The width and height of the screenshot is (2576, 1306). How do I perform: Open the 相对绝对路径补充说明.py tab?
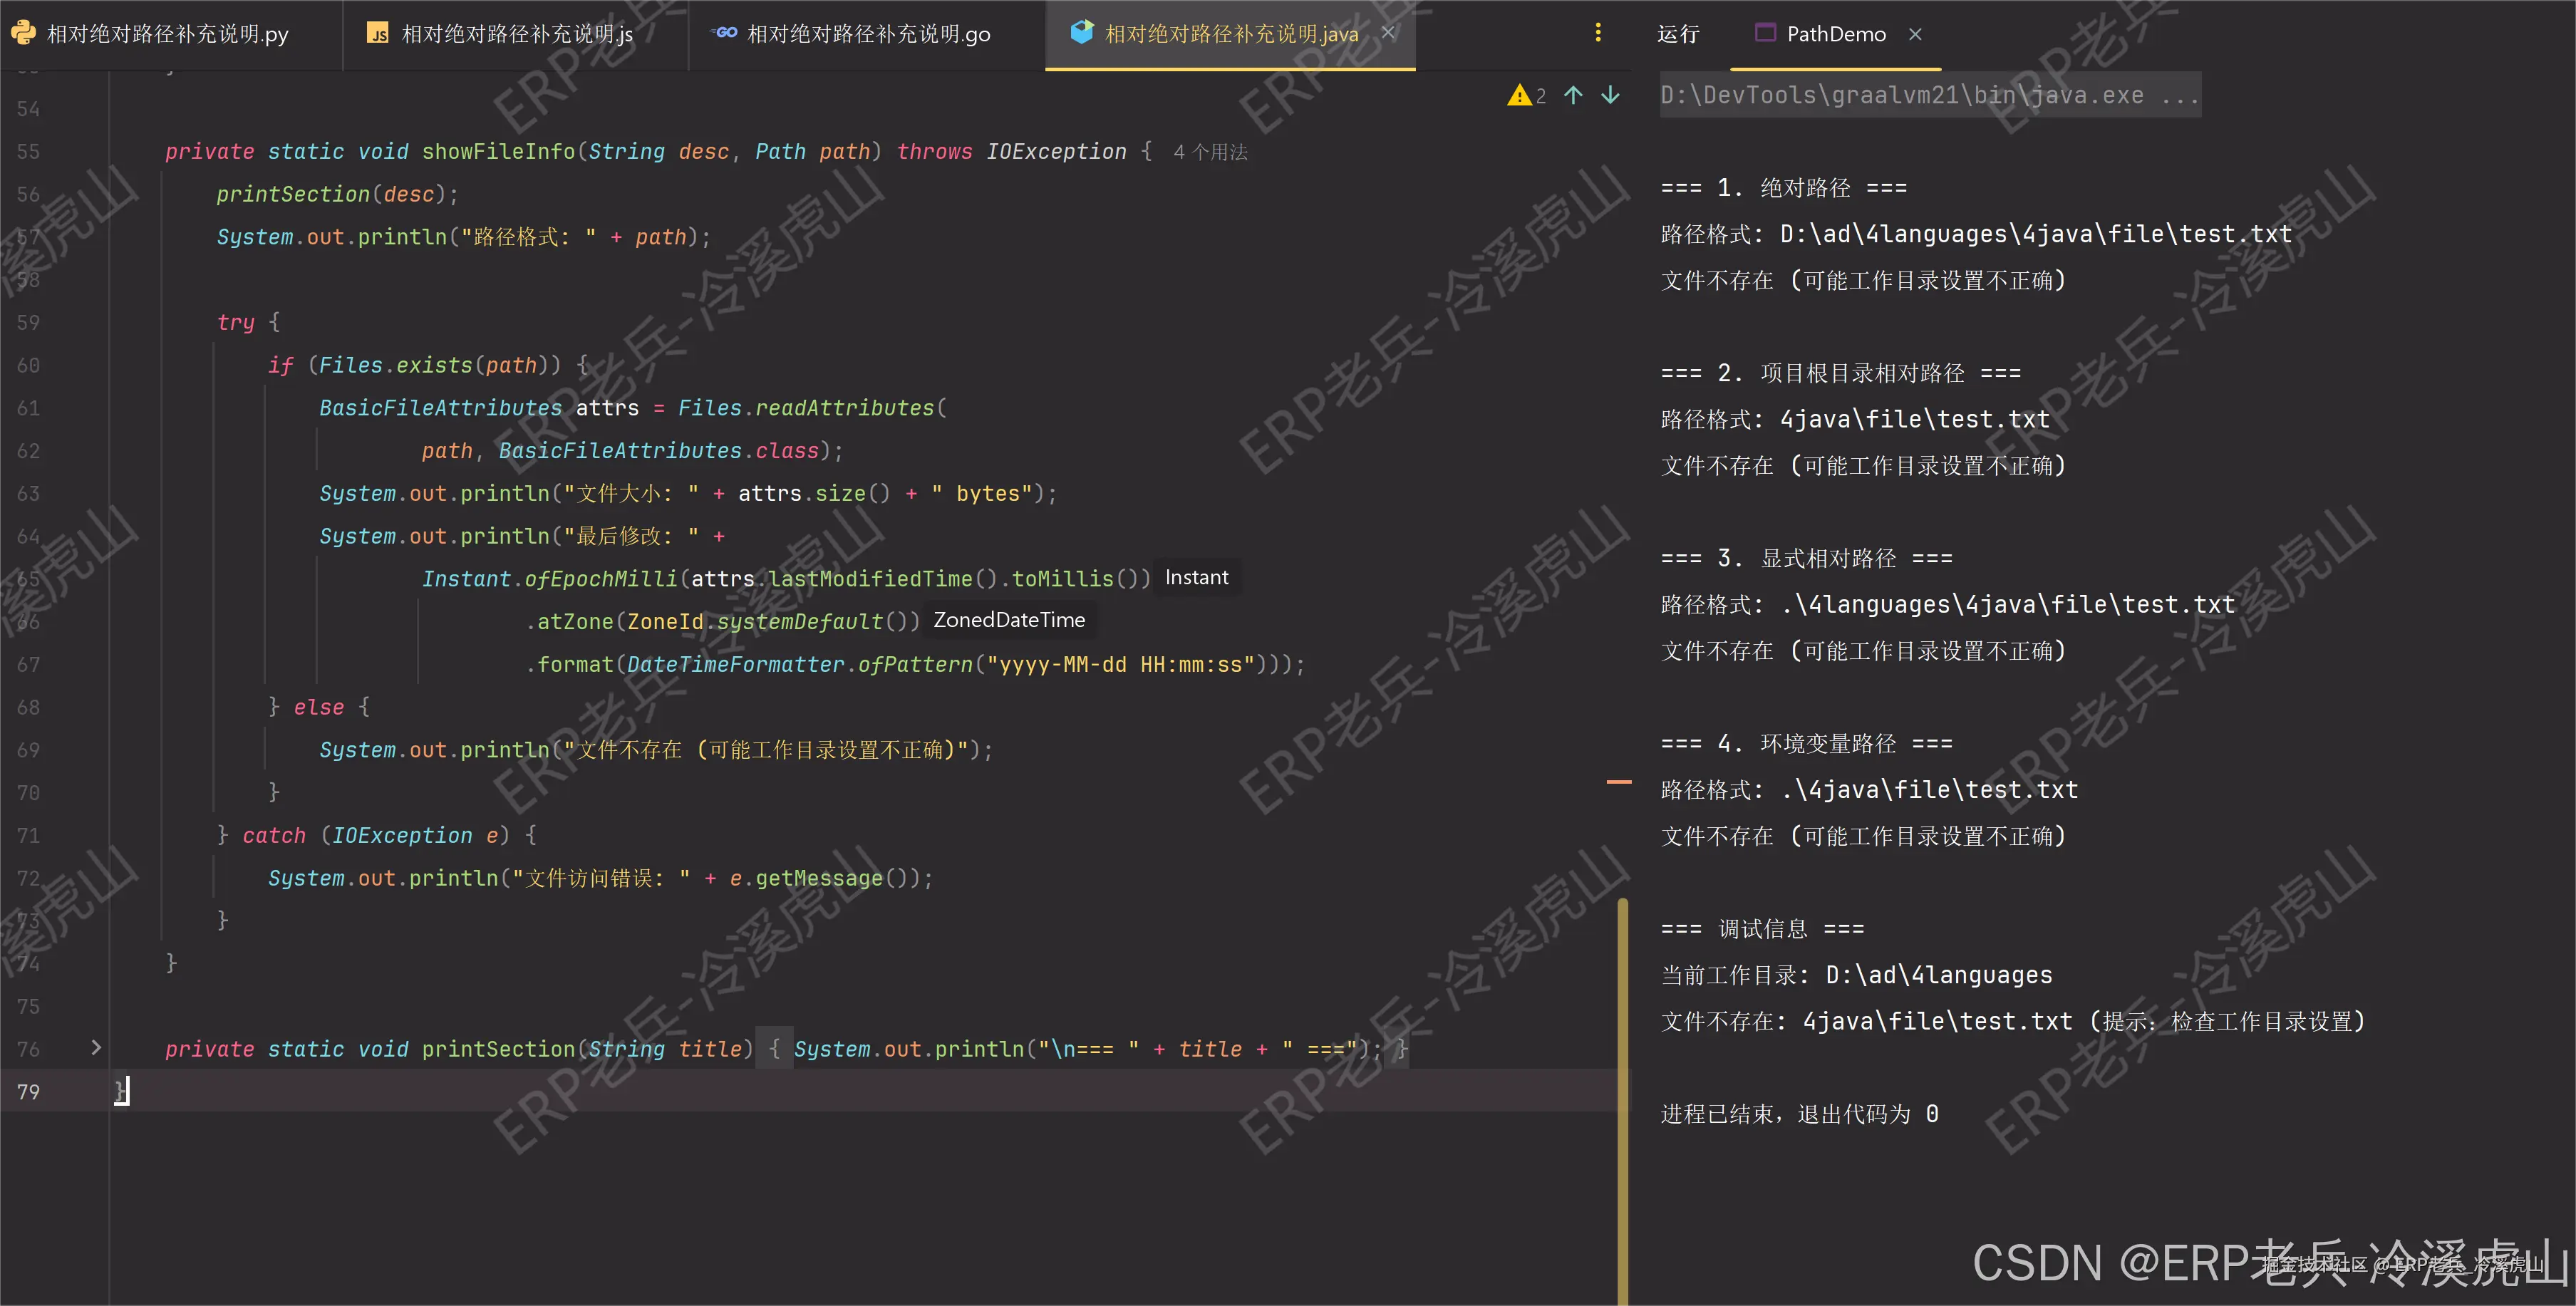[x=167, y=34]
